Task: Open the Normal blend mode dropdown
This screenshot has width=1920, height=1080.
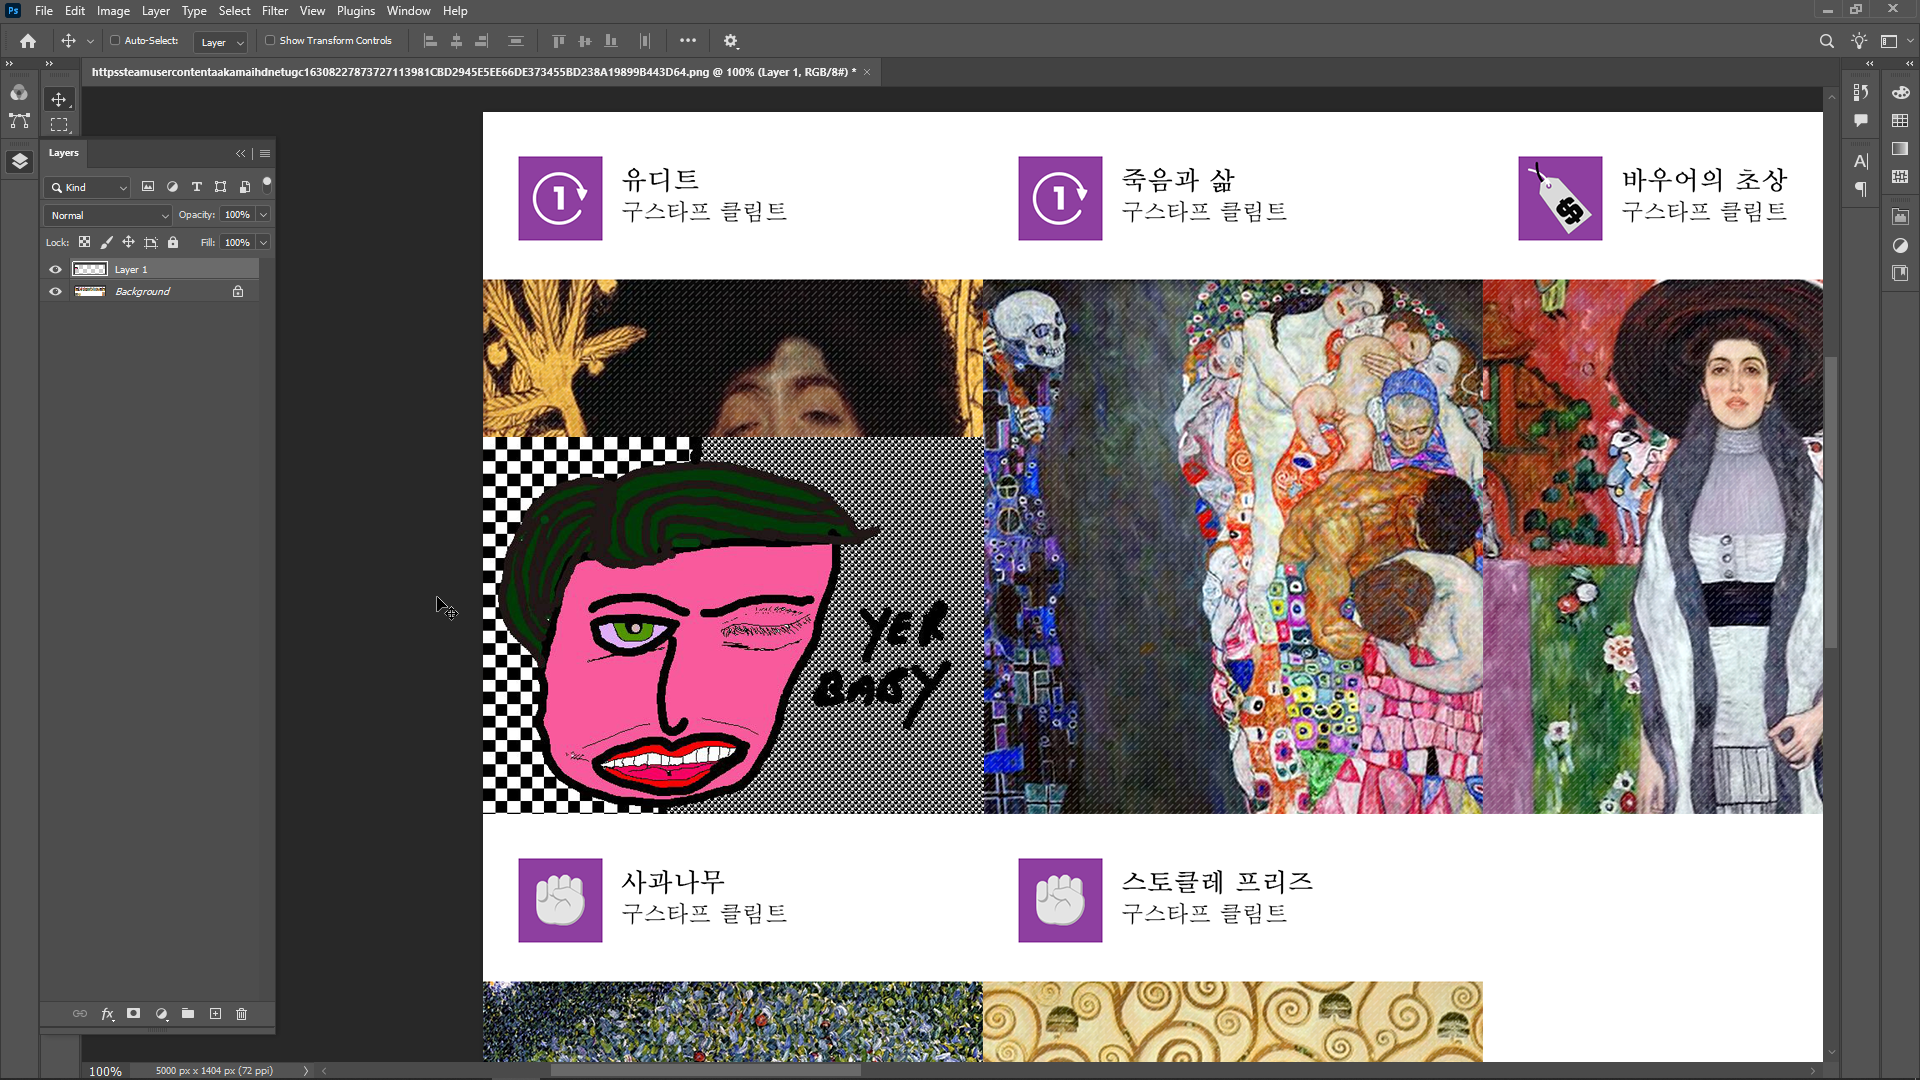Action: 108,215
